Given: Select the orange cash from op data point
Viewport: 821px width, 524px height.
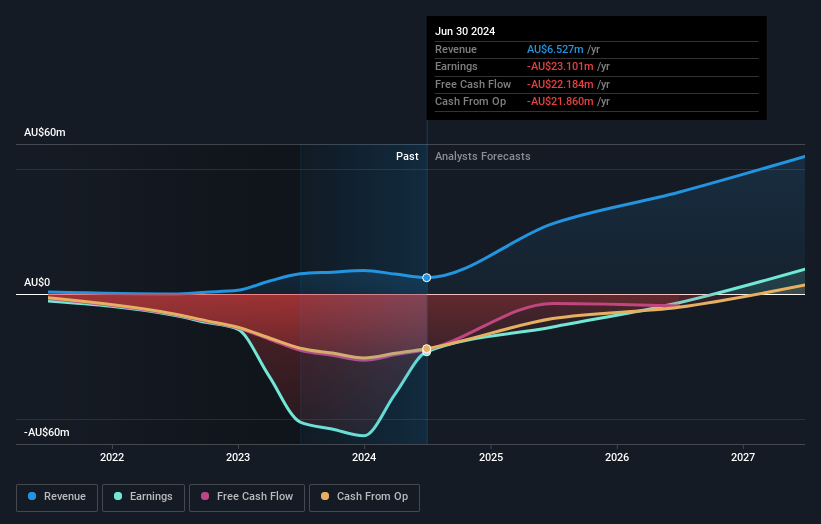Looking at the screenshot, I should click(x=427, y=349).
